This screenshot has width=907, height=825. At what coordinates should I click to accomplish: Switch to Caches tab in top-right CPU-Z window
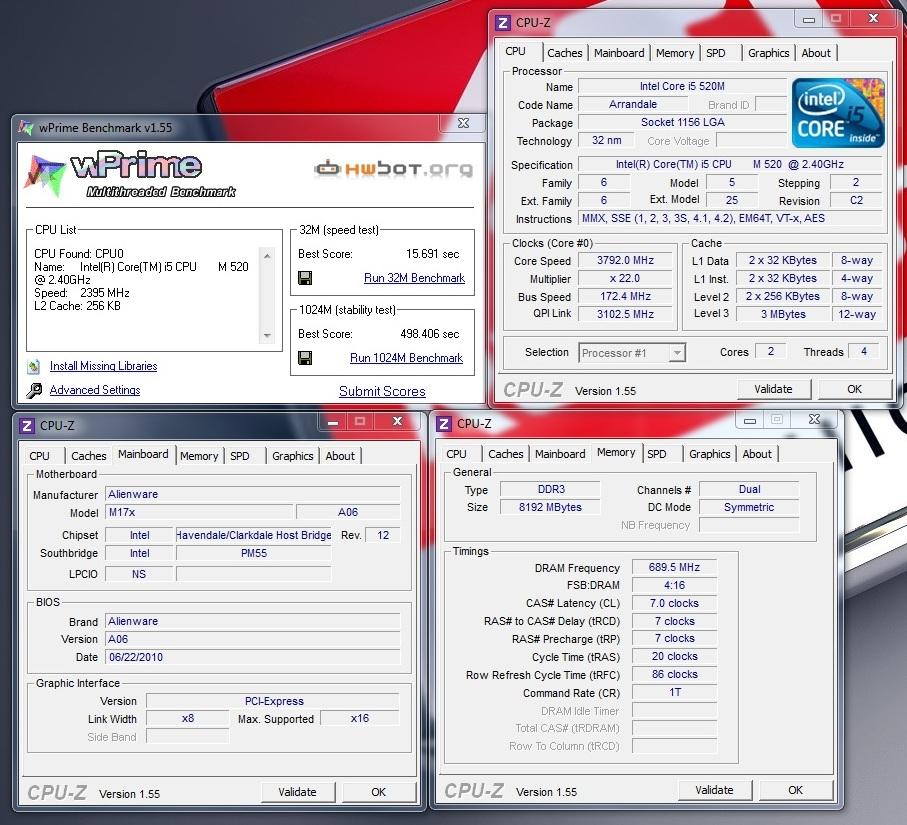tap(565, 53)
